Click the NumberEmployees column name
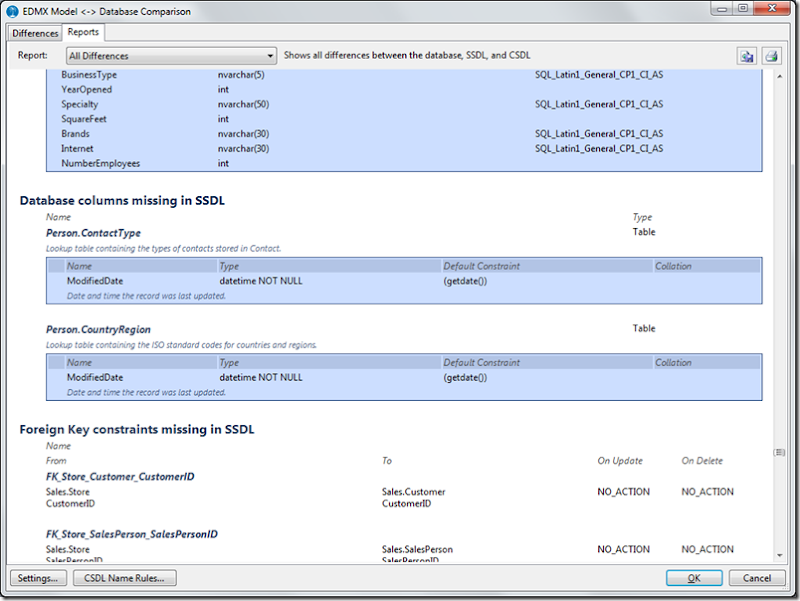The width and height of the screenshot is (800, 601). click(x=101, y=163)
